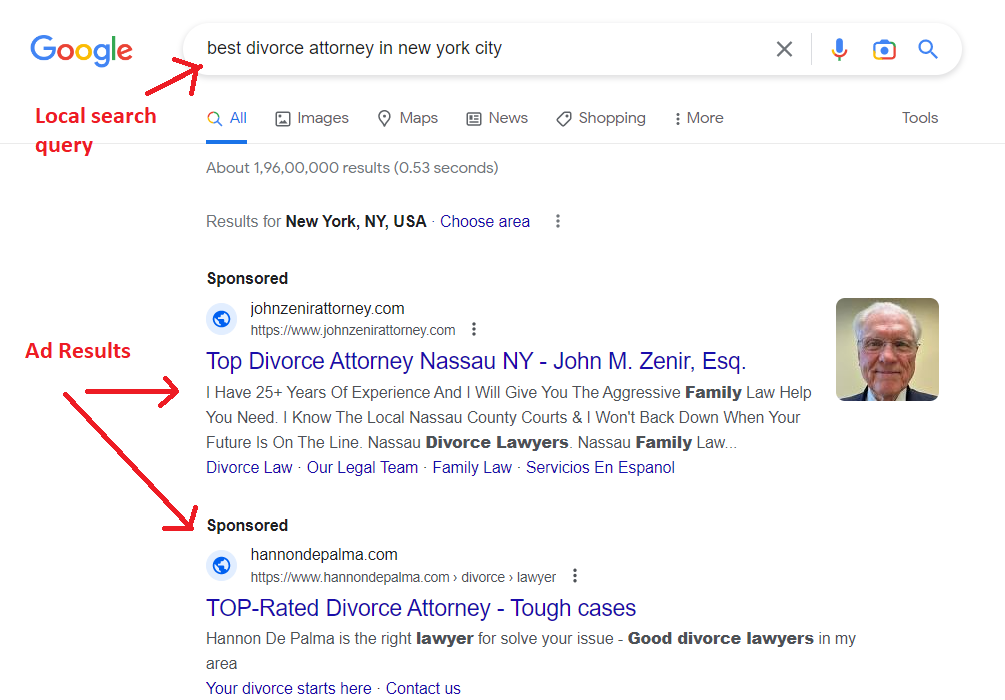Click the hannondepalma.com site name text

[324, 555]
